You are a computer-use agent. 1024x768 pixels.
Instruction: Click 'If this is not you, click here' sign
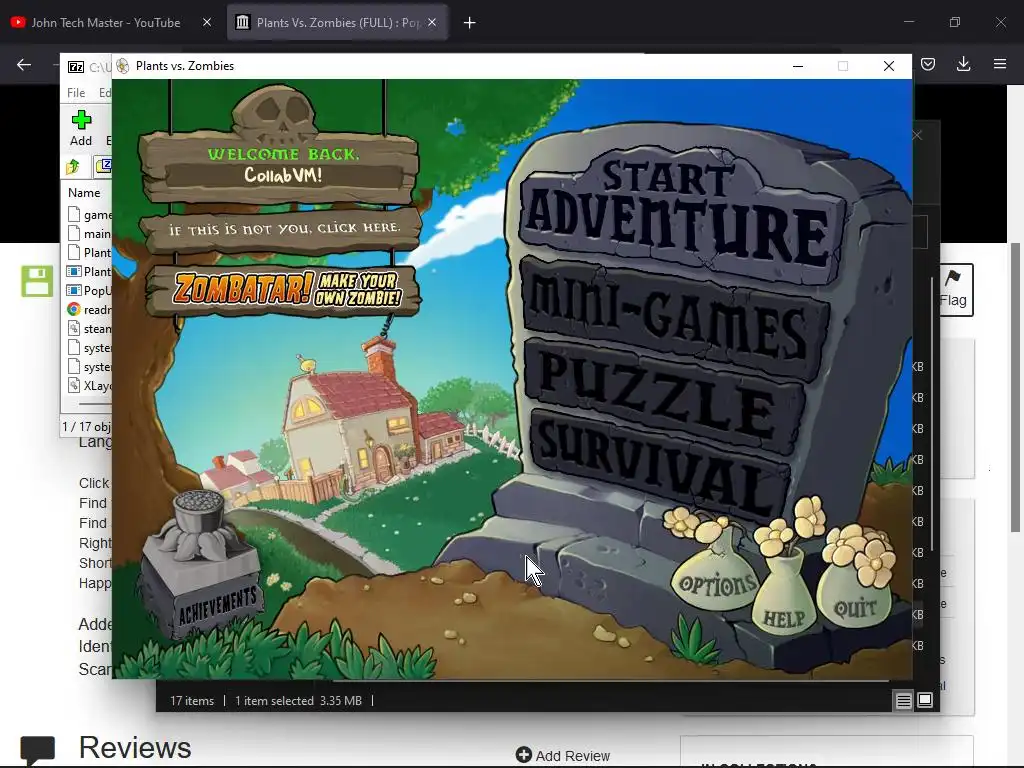[x=282, y=229]
